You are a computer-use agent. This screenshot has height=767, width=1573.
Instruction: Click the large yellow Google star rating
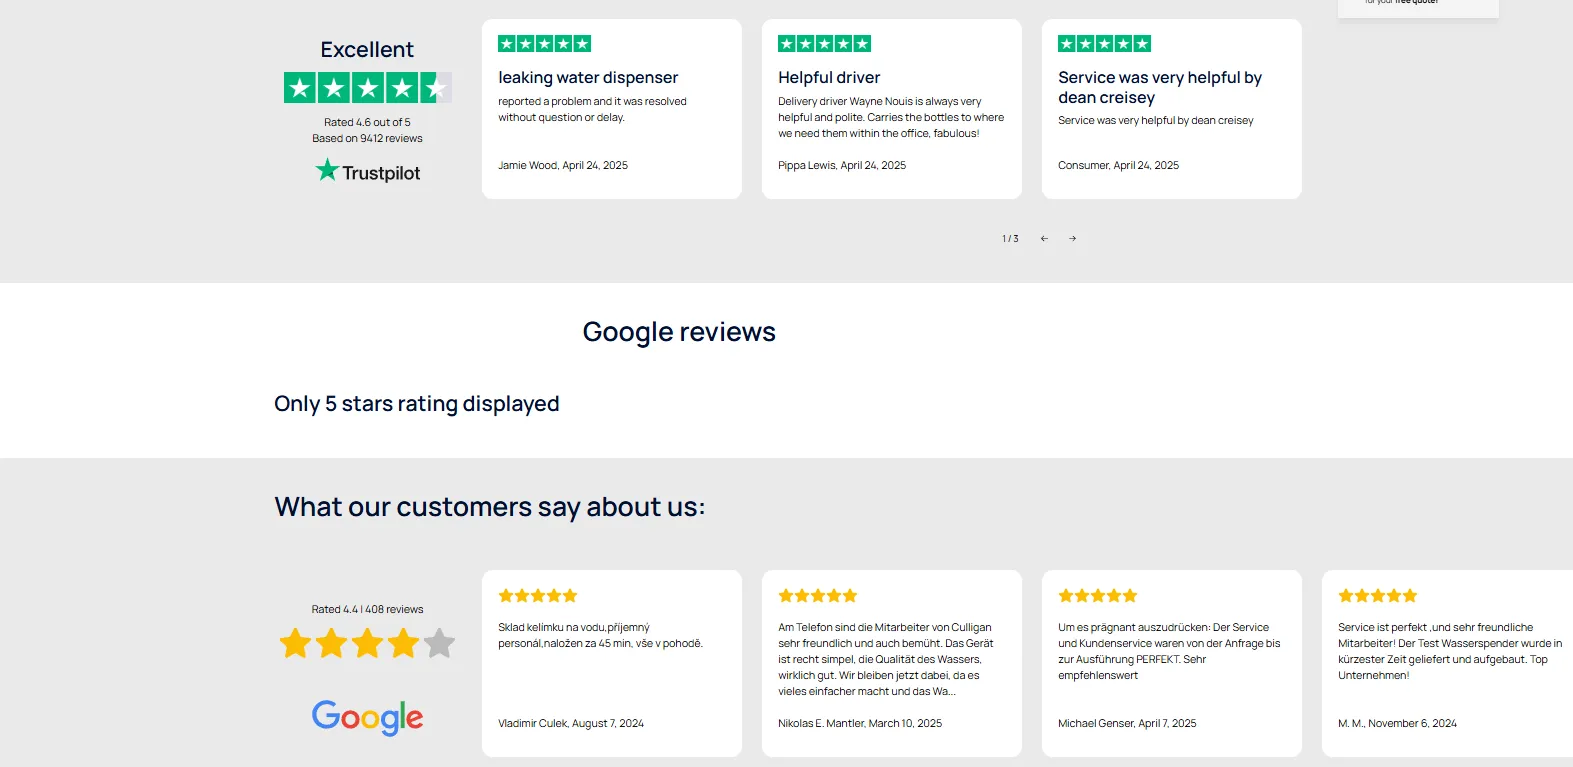(x=367, y=643)
